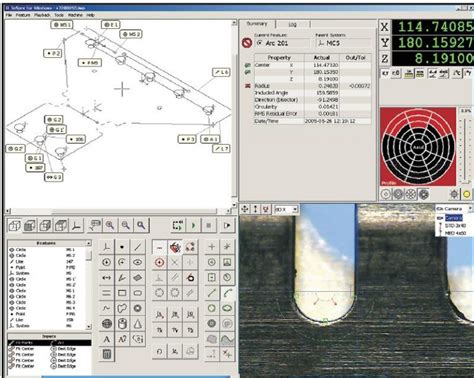Toggle the wireframe cube view mode
Viewport: 474px width, 378px height.
tap(14, 226)
